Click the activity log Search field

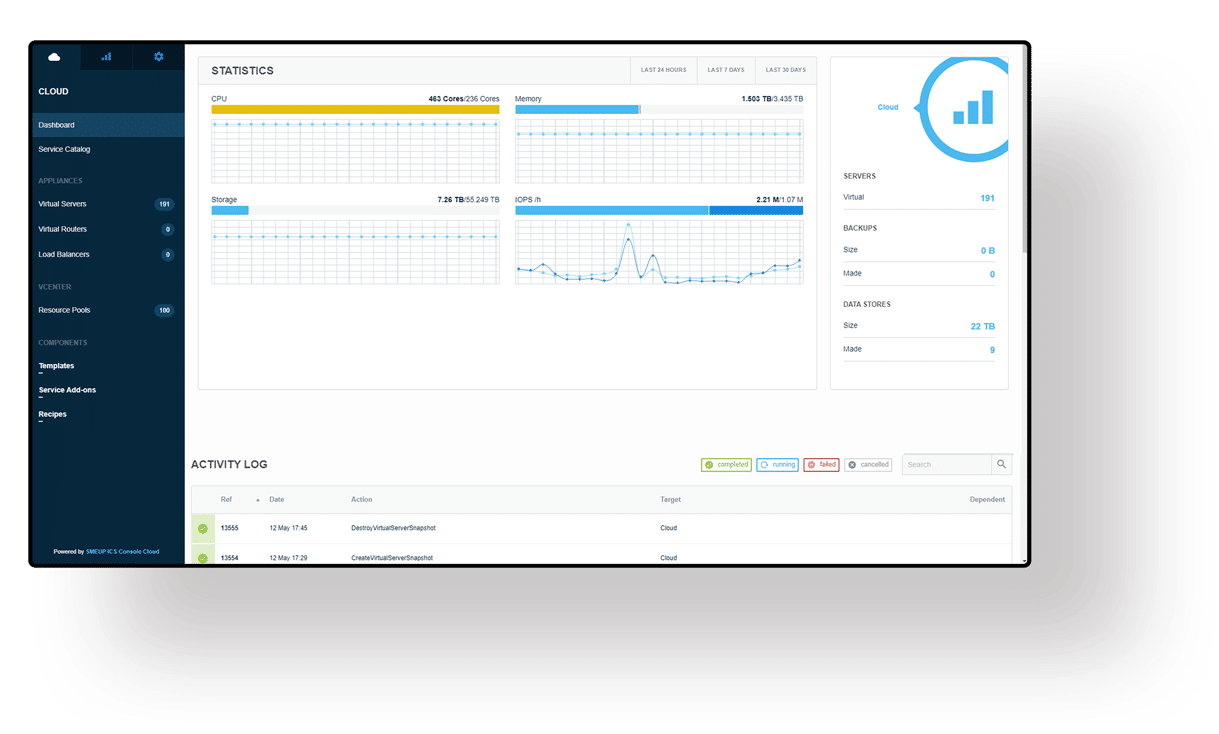click(x=946, y=464)
